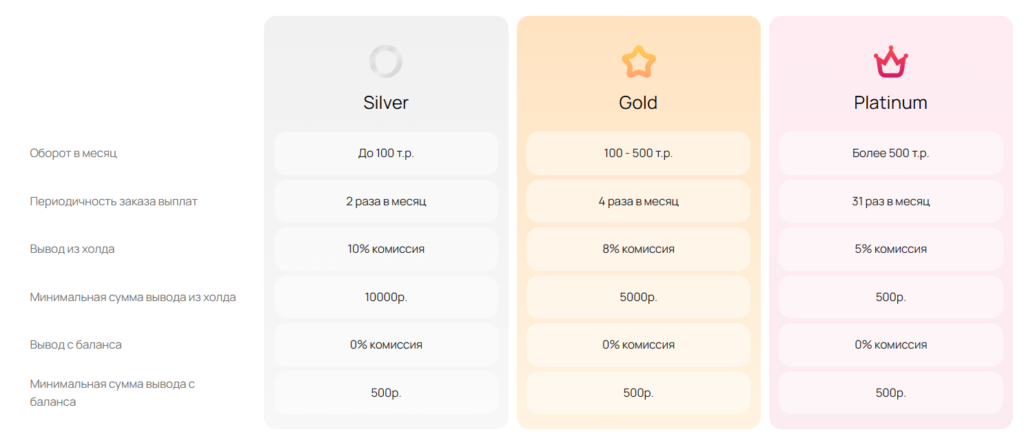Click the "31 раз в месяц" cell

pyautogui.click(x=891, y=201)
